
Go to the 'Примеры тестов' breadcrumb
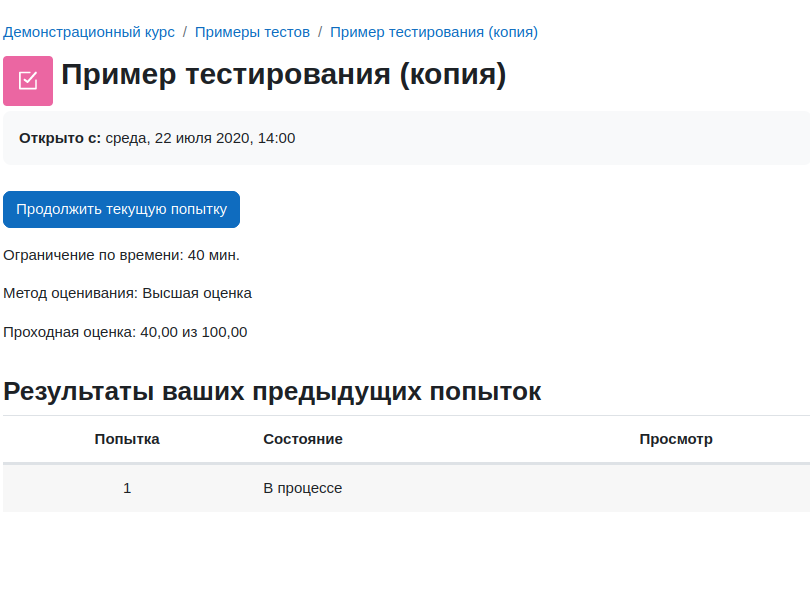[x=252, y=32]
